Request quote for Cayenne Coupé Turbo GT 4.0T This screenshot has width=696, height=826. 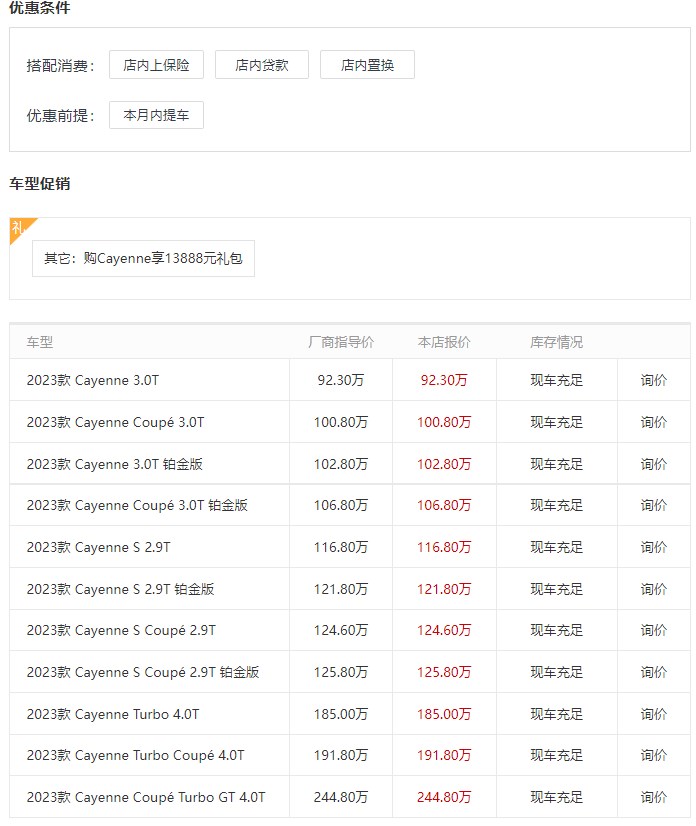tap(653, 797)
